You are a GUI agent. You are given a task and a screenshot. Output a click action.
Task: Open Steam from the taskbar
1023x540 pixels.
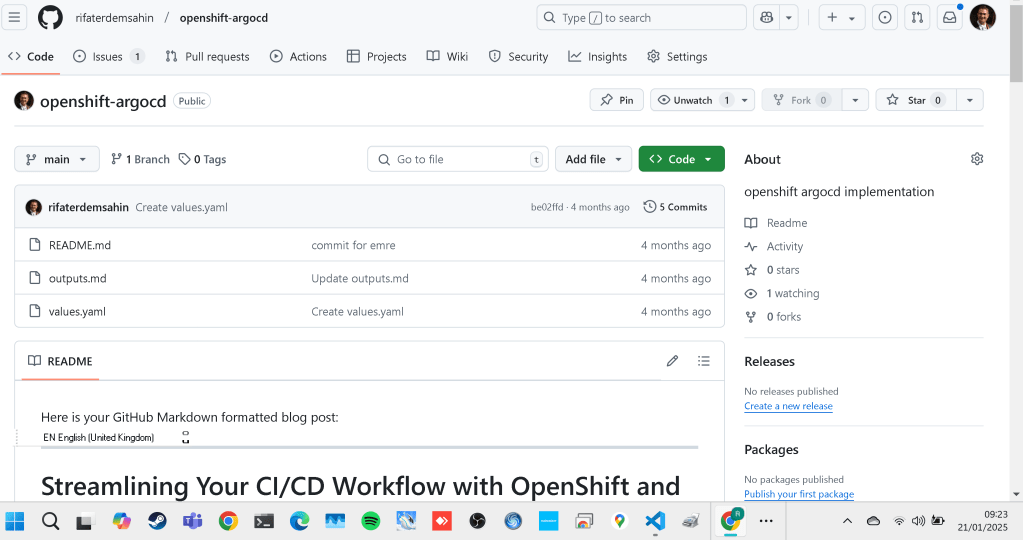point(157,521)
